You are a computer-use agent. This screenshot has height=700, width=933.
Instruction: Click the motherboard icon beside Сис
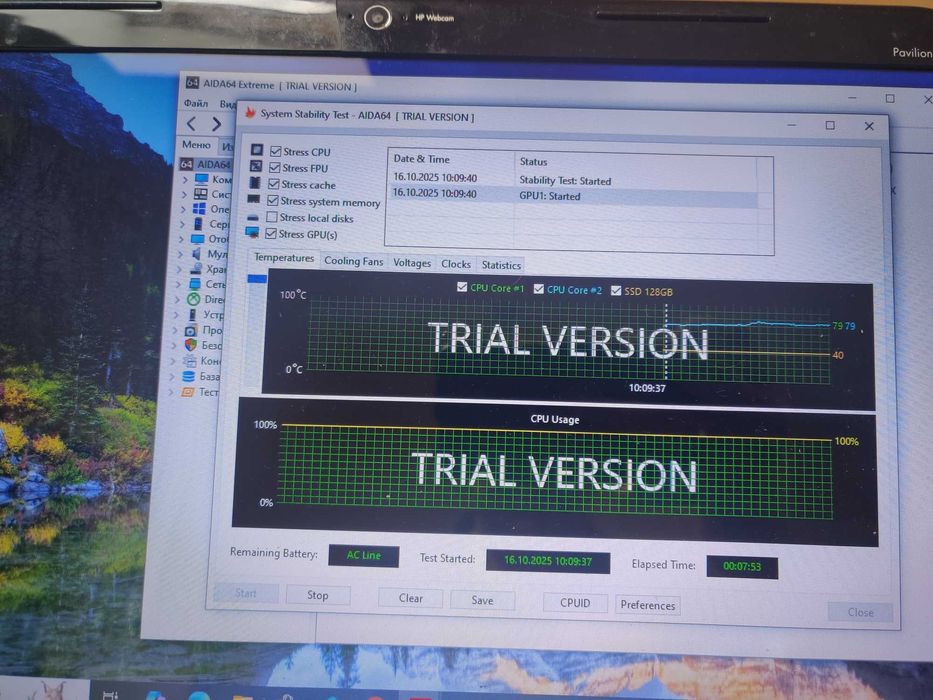[x=201, y=193]
